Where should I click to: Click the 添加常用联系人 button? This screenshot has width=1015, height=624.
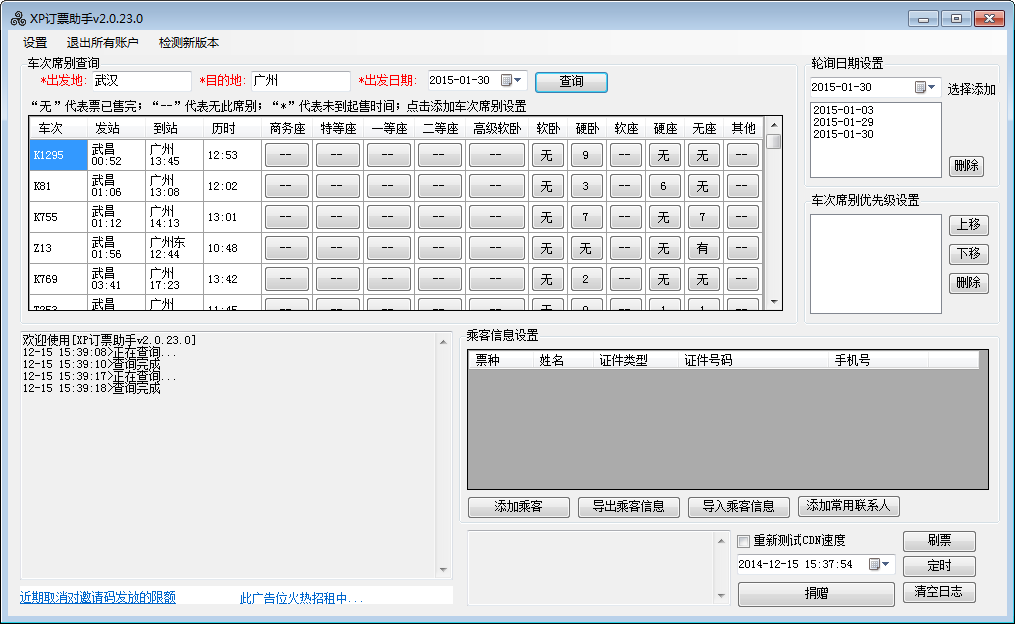pos(849,507)
